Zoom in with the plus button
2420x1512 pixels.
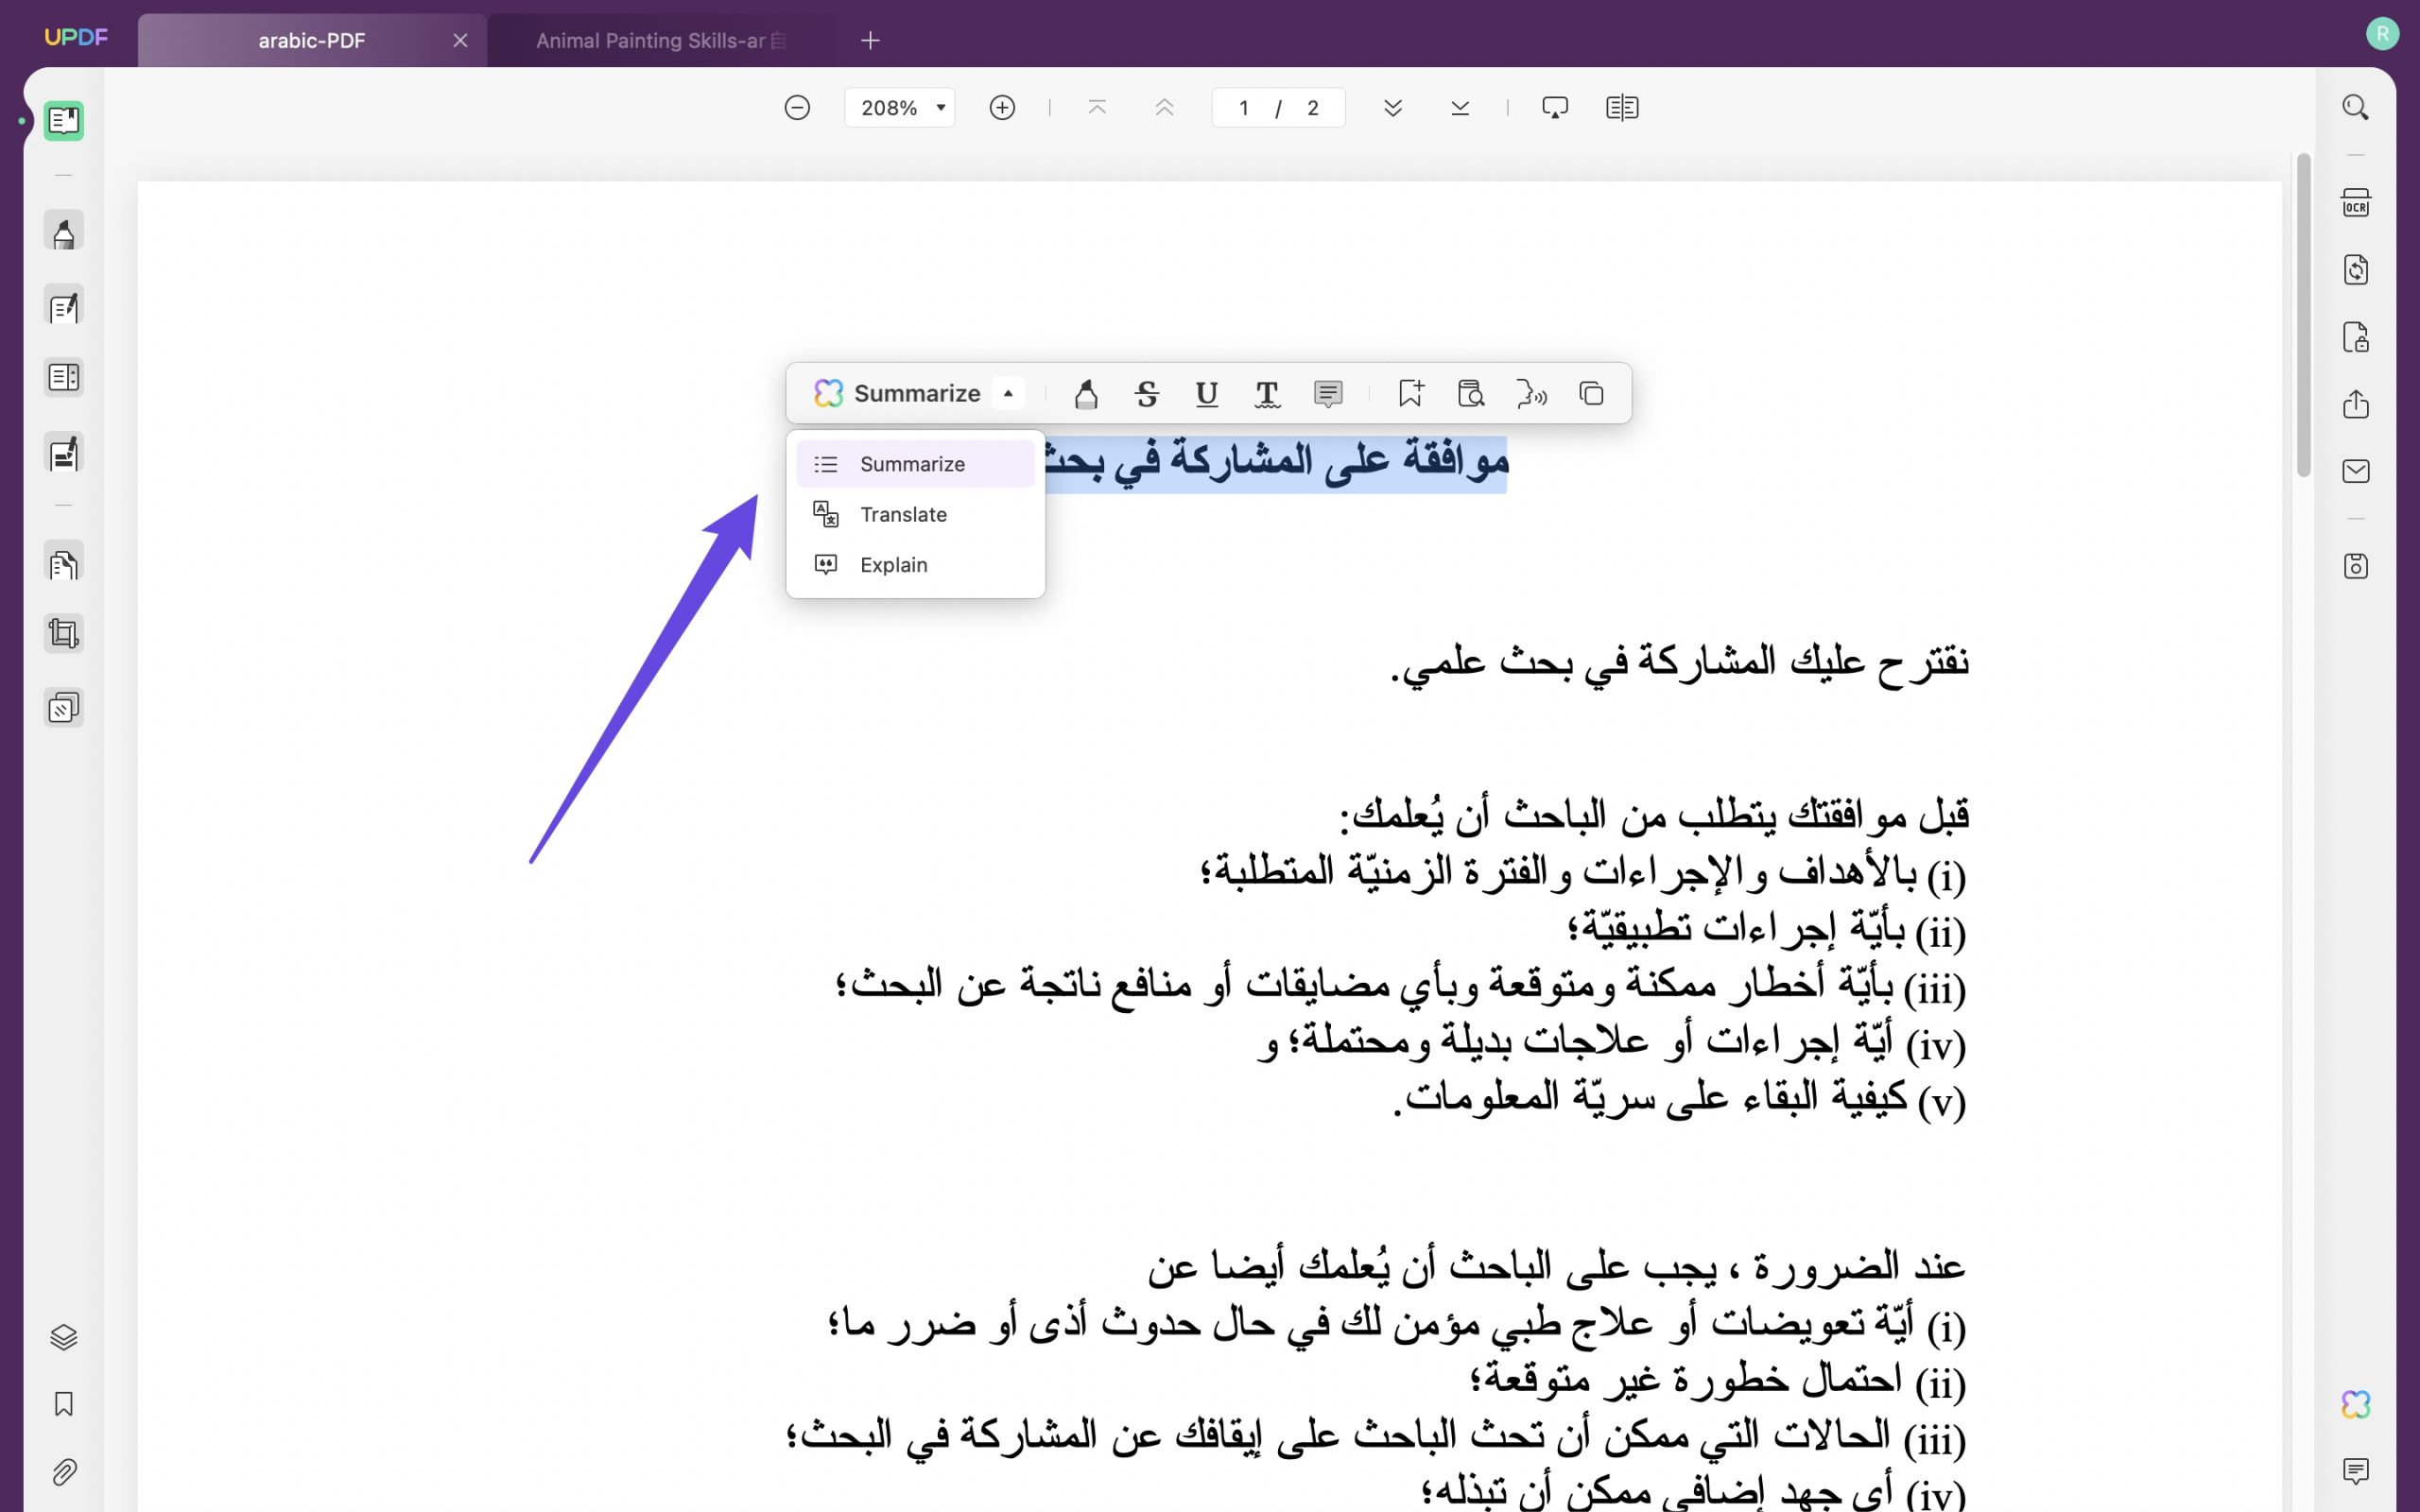(x=1002, y=108)
